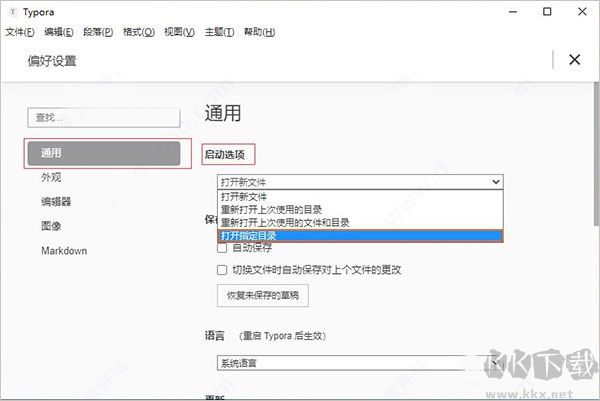Open the 编辑(E) menu
Screen dimensions: 600x401
[59, 32]
